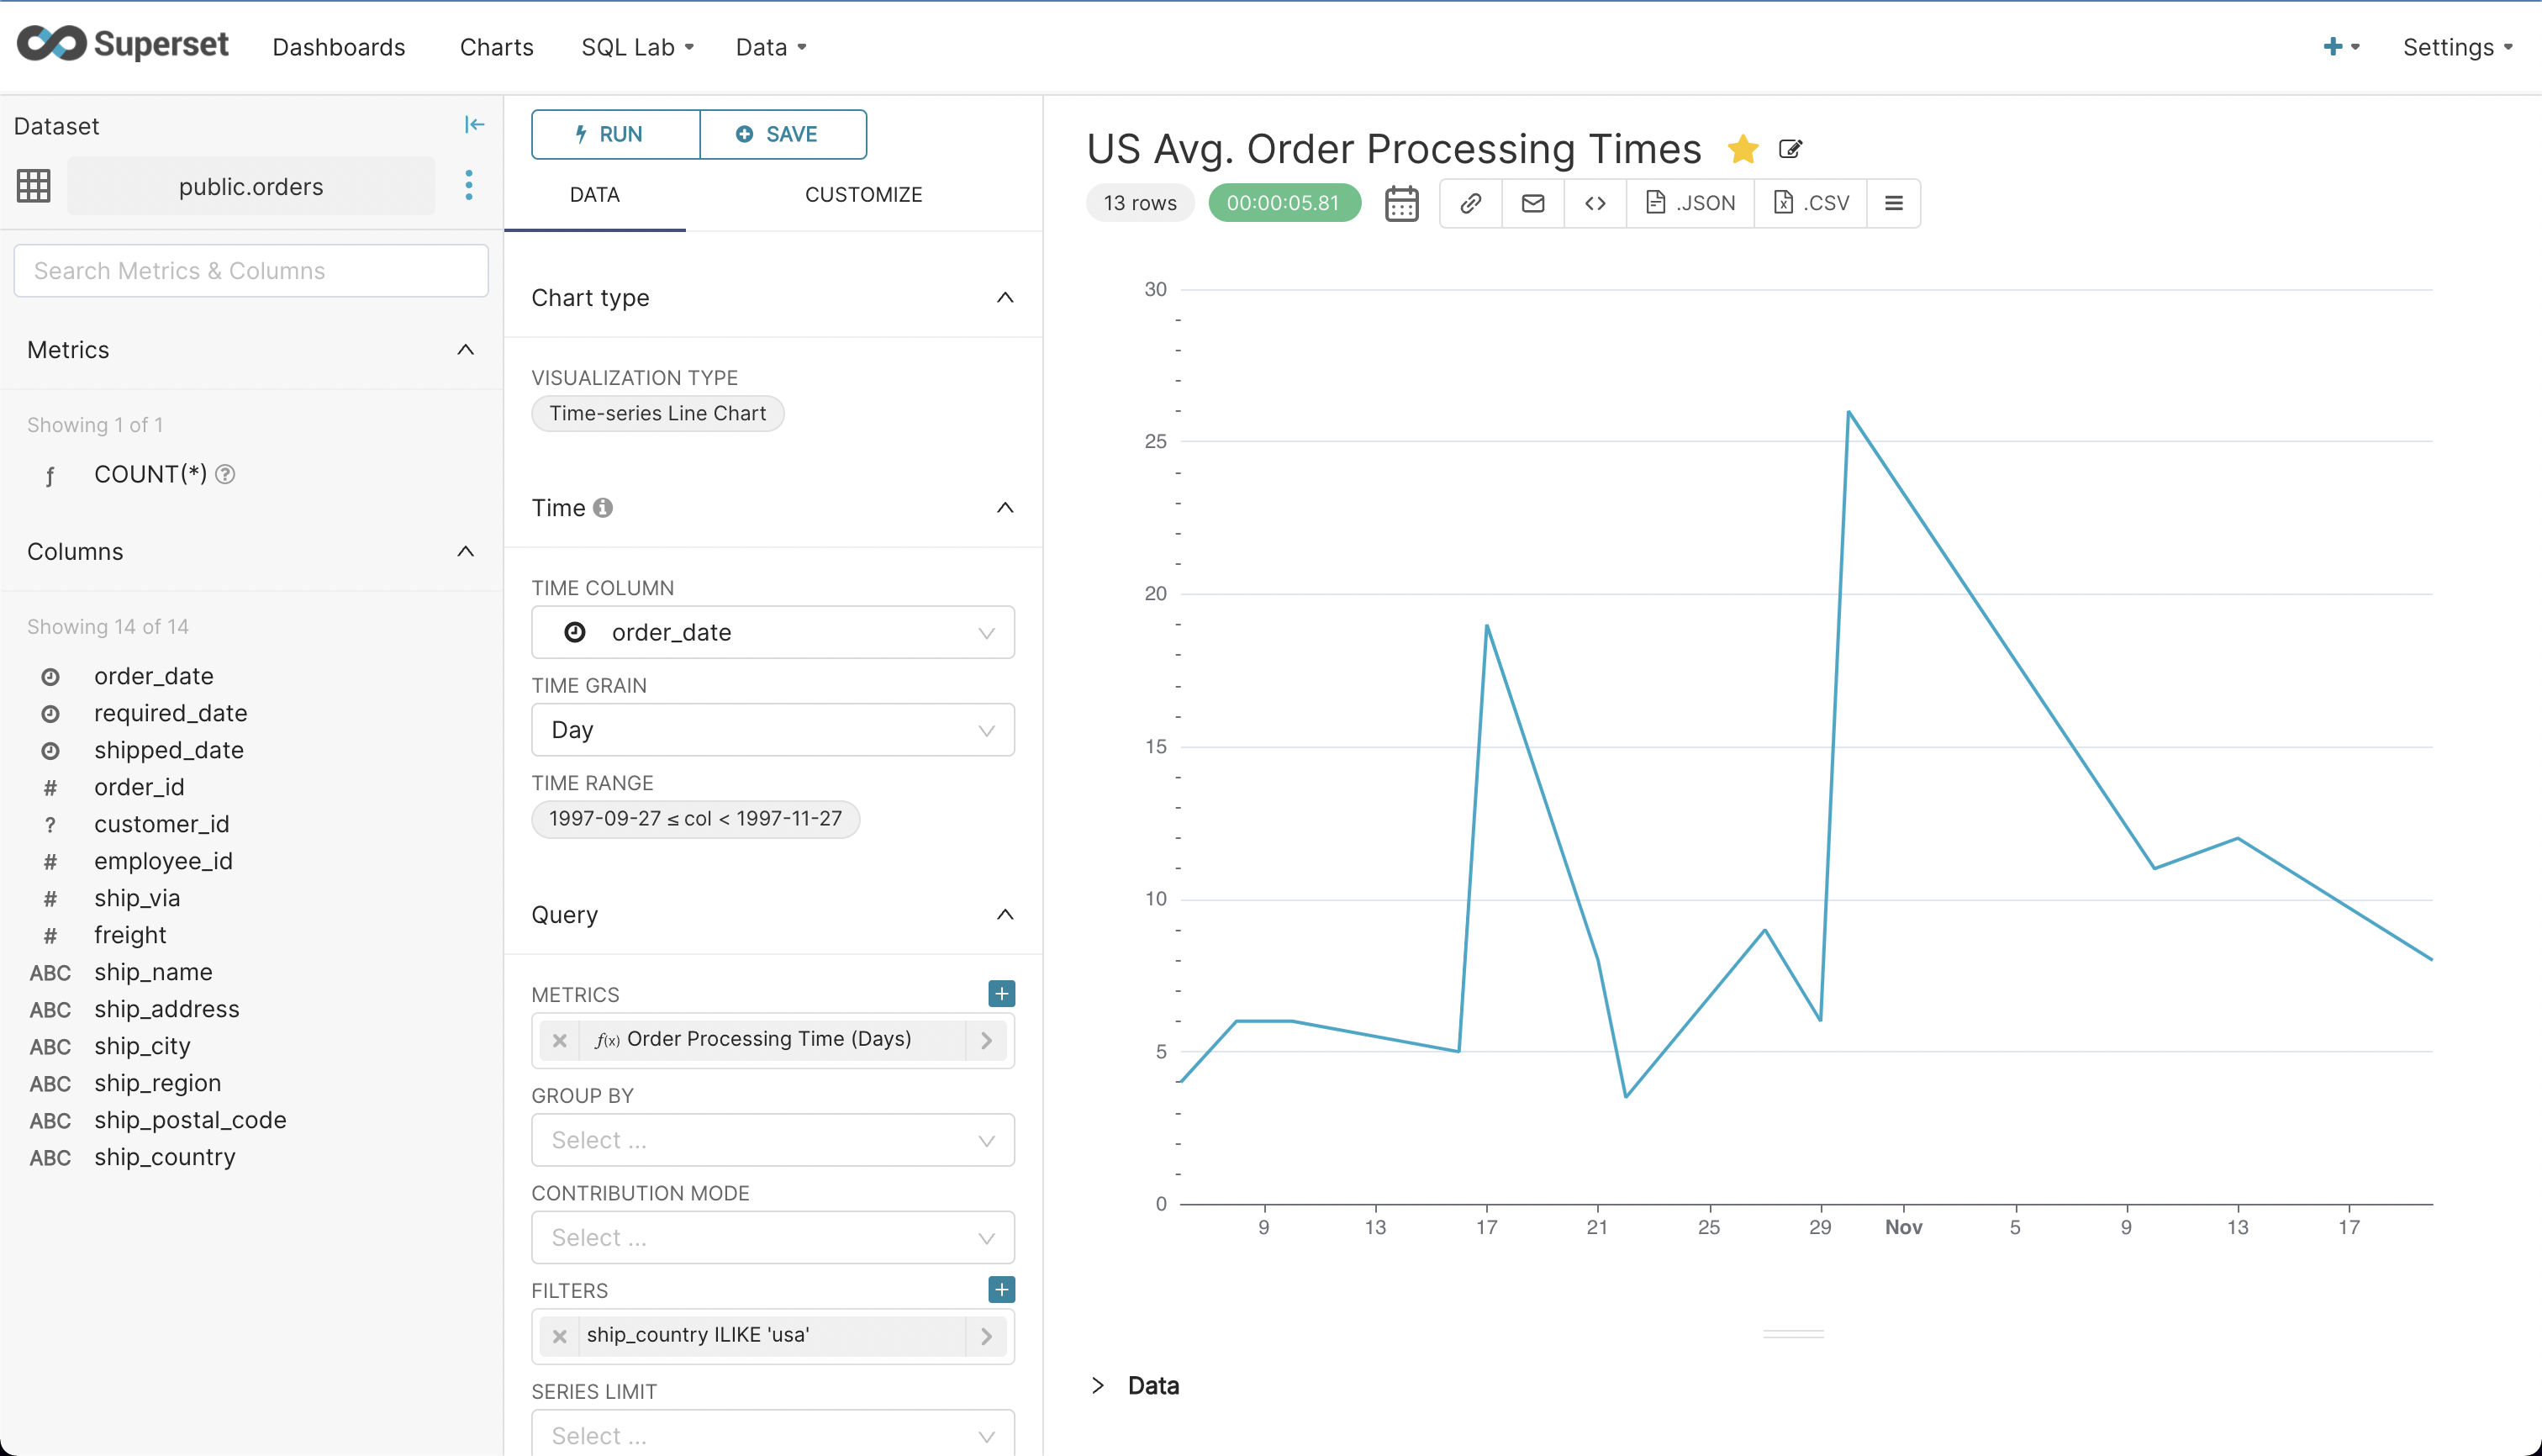Switch to the CUSTOMIZE tab
The height and width of the screenshot is (1456, 2542).
click(x=863, y=194)
